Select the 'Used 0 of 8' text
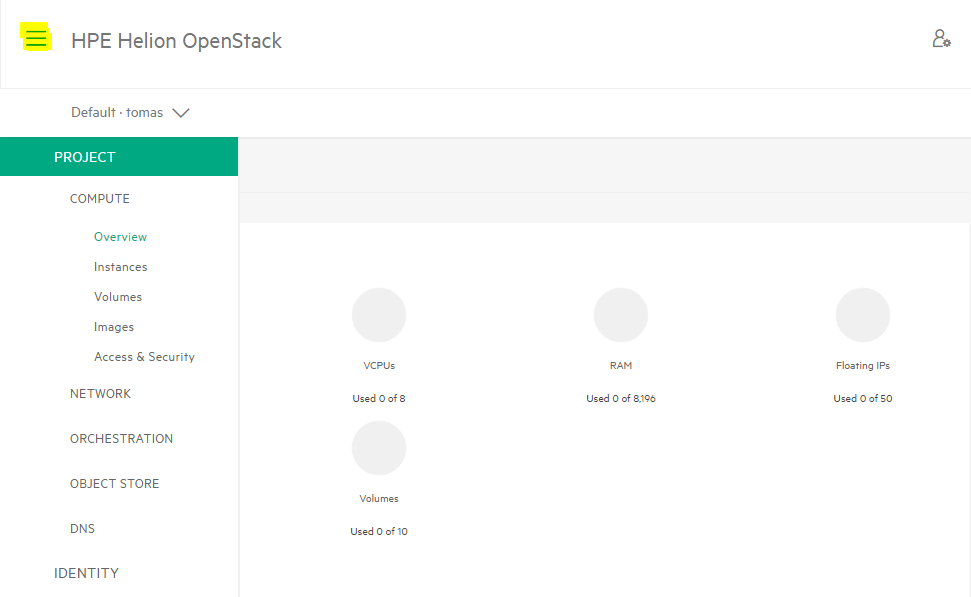 click(379, 398)
